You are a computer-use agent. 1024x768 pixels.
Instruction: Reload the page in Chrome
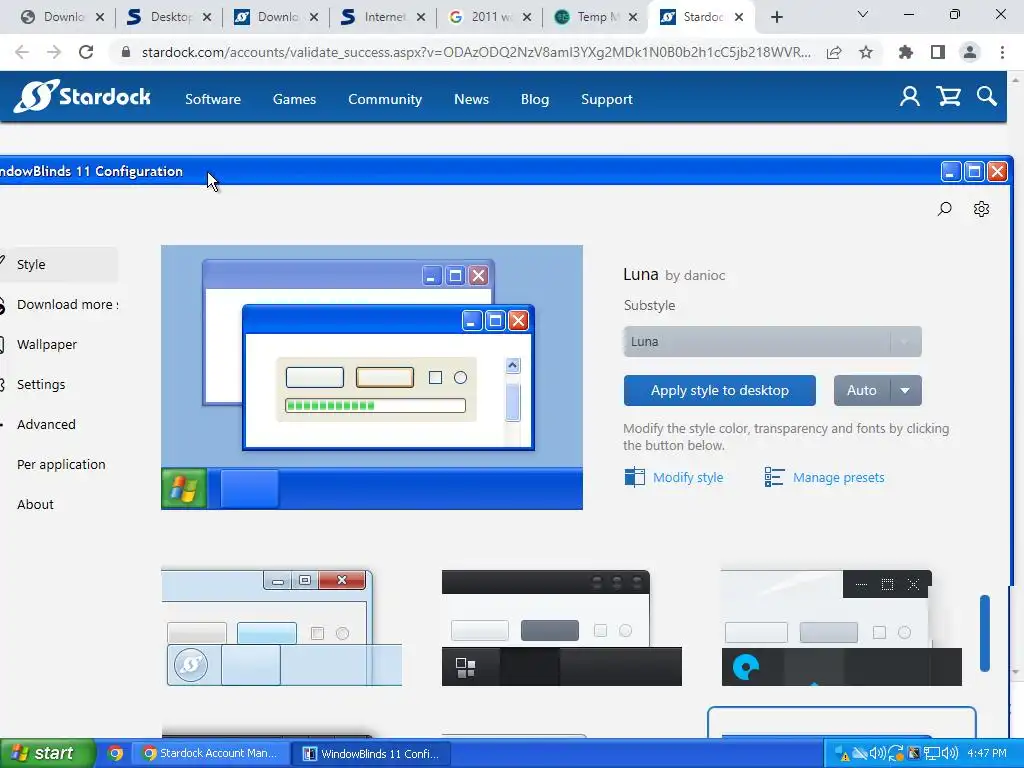86,52
